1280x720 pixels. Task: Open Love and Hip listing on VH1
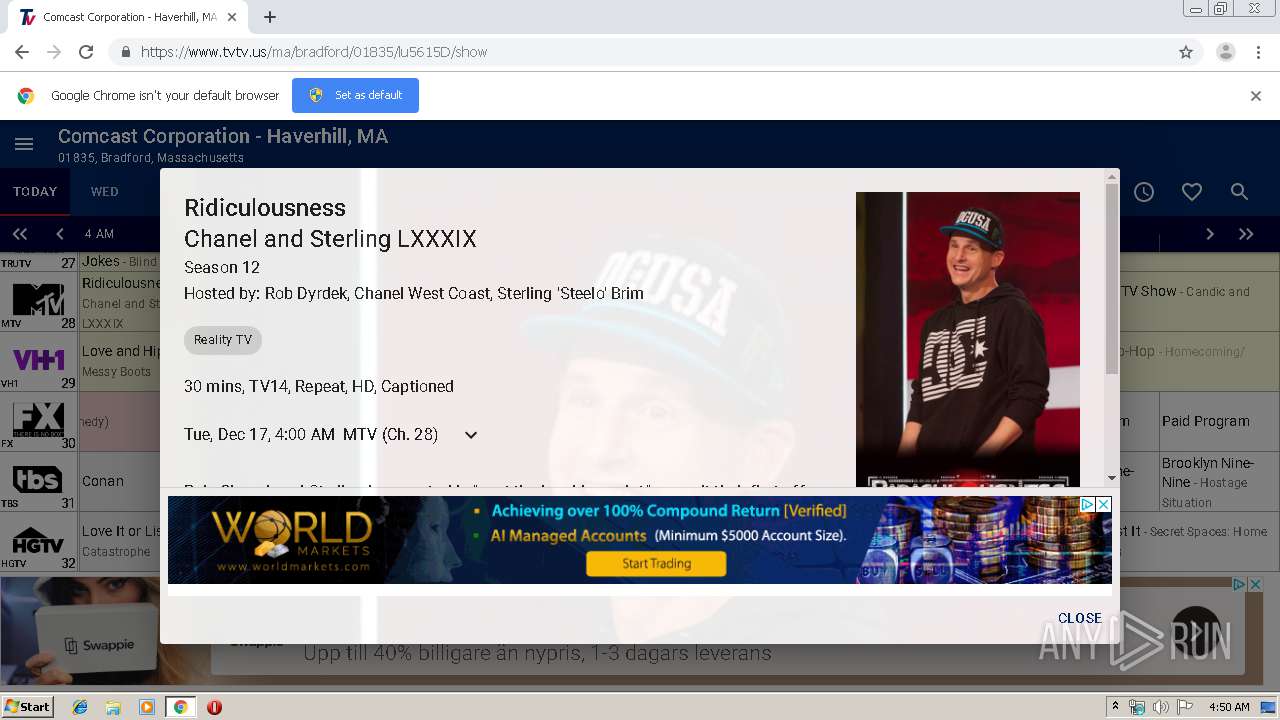click(x=121, y=360)
